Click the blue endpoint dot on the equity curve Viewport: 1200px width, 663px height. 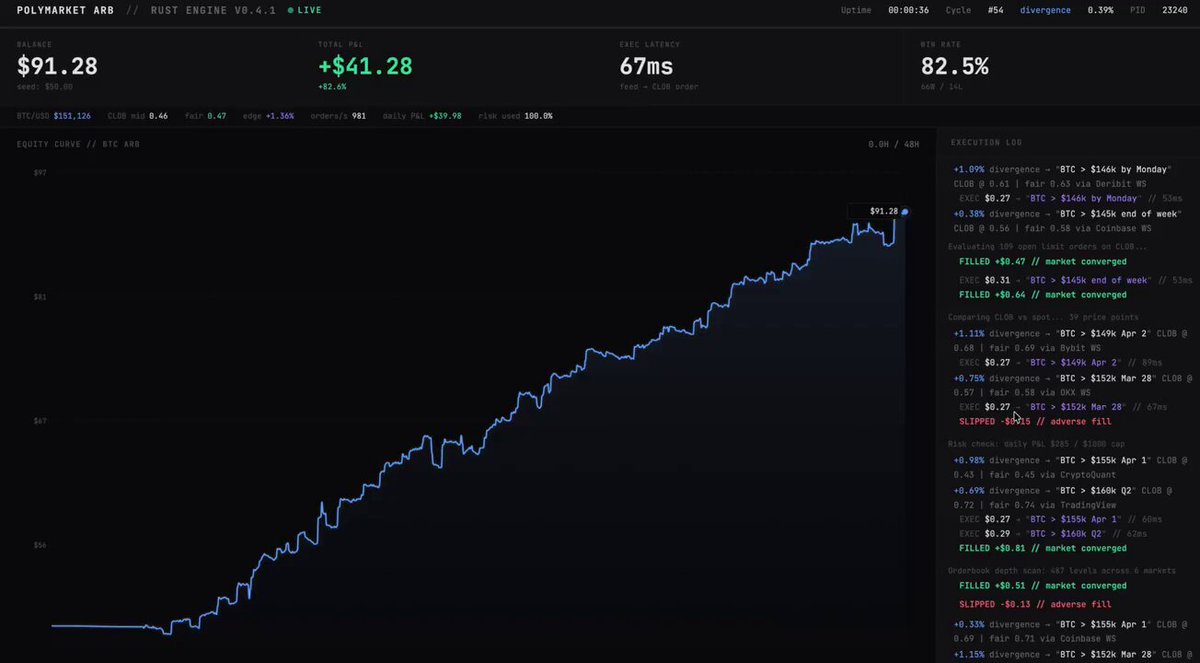(x=905, y=211)
